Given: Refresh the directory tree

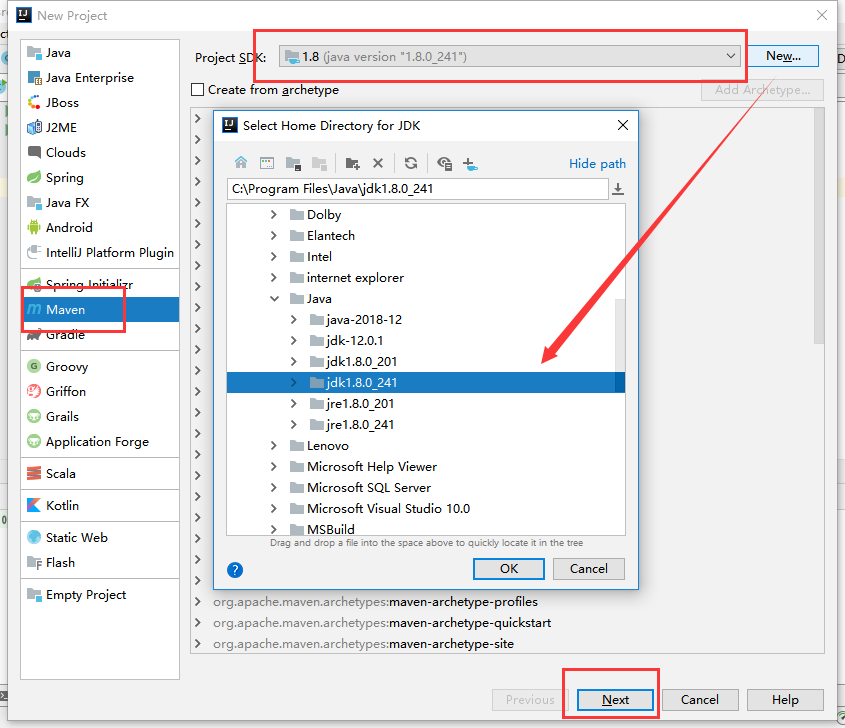Looking at the screenshot, I should pyautogui.click(x=411, y=163).
